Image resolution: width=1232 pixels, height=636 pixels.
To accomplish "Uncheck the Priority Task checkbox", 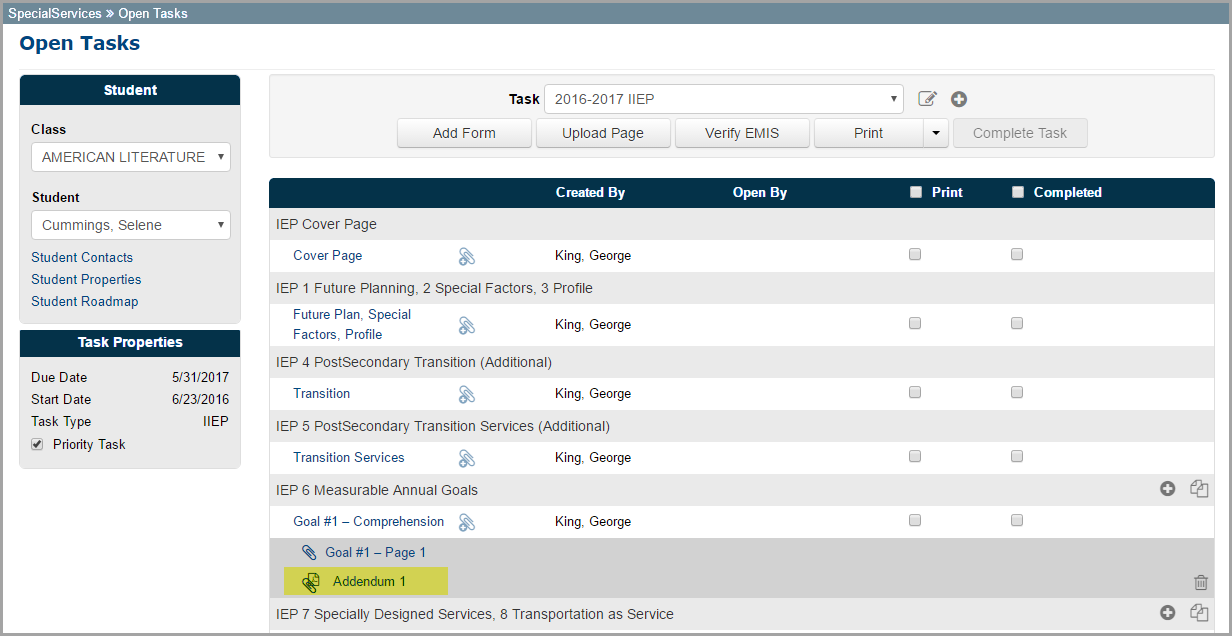I will coord(37,444).
